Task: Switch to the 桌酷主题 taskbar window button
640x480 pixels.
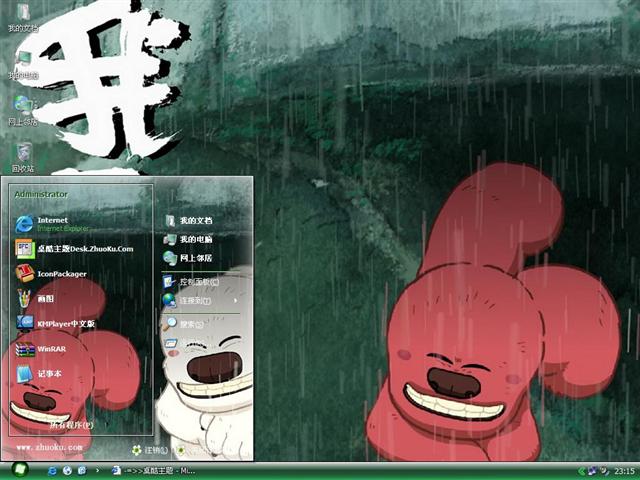Action: [x=154, y=471]
